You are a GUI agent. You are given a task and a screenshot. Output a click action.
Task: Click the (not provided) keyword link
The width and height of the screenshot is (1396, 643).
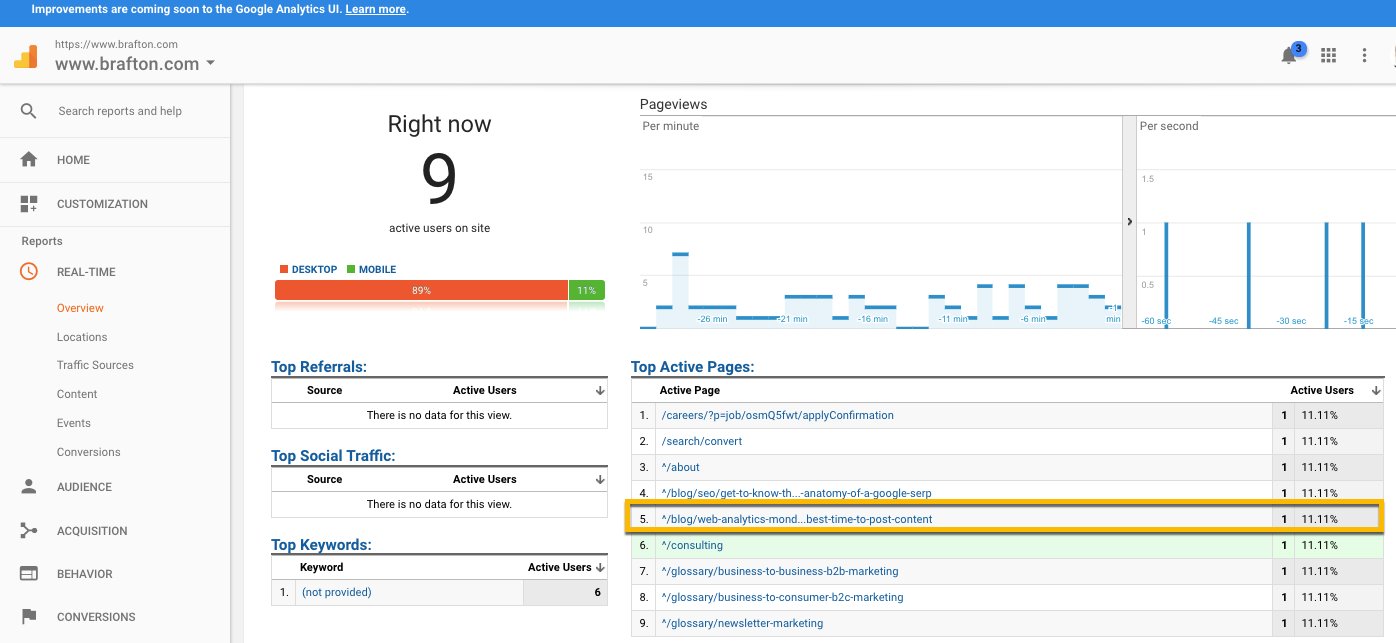[x=337, y=592]
